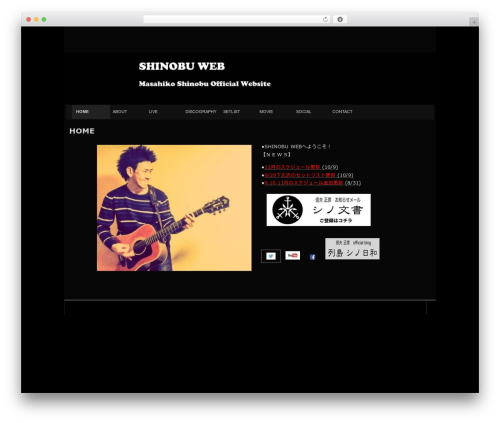
Task: Click the Masahiko Shinobu Official Website tagline
Action: [x=205, y=84]
